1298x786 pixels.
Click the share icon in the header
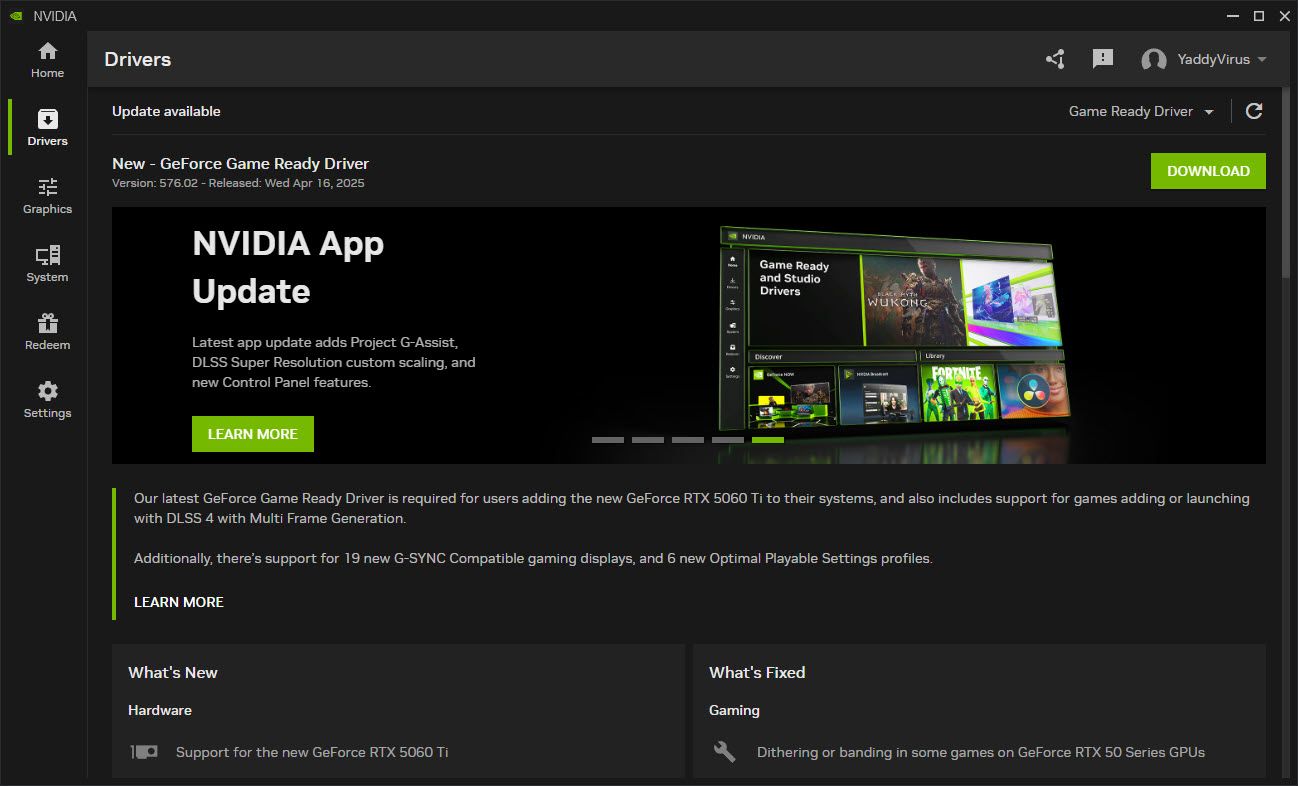[x=1055, y=60]
